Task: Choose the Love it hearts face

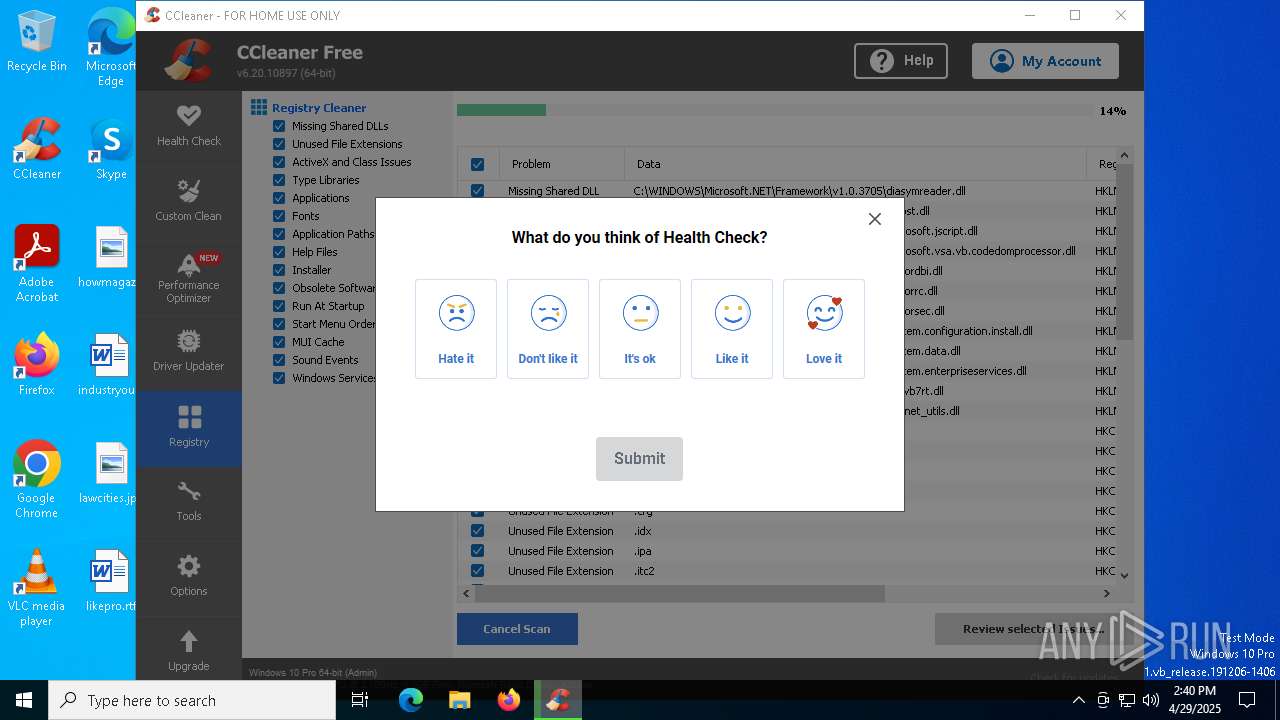Action: pyautogui.click(x=824, y=329)
